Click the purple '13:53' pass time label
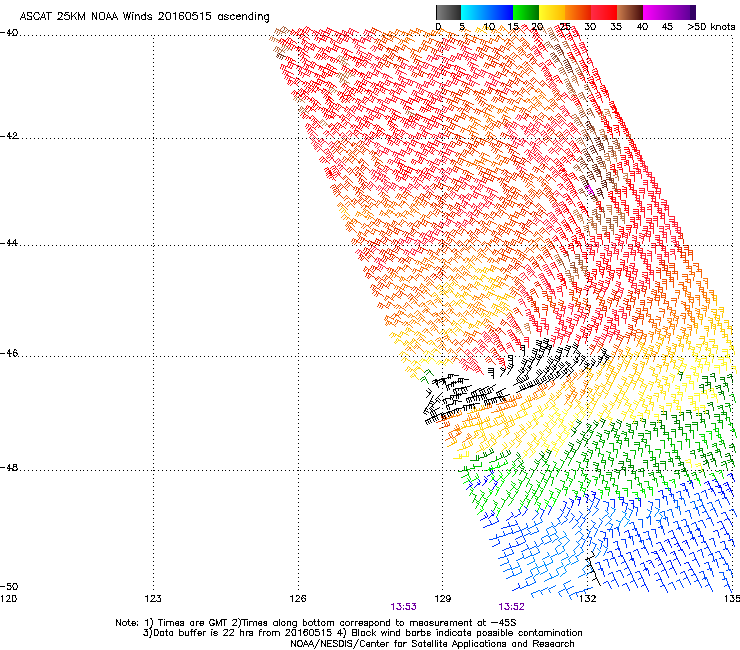 404,607
